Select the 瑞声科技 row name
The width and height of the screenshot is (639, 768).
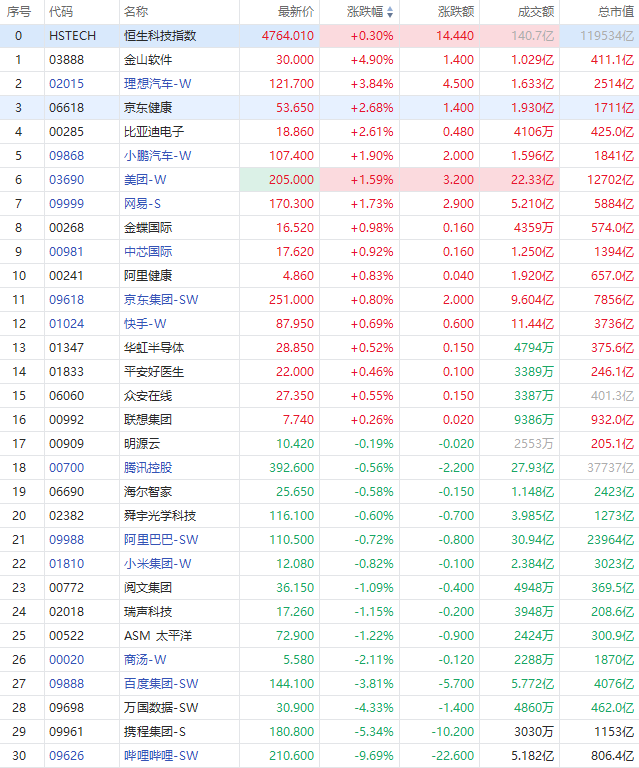[x=148, y=612]
